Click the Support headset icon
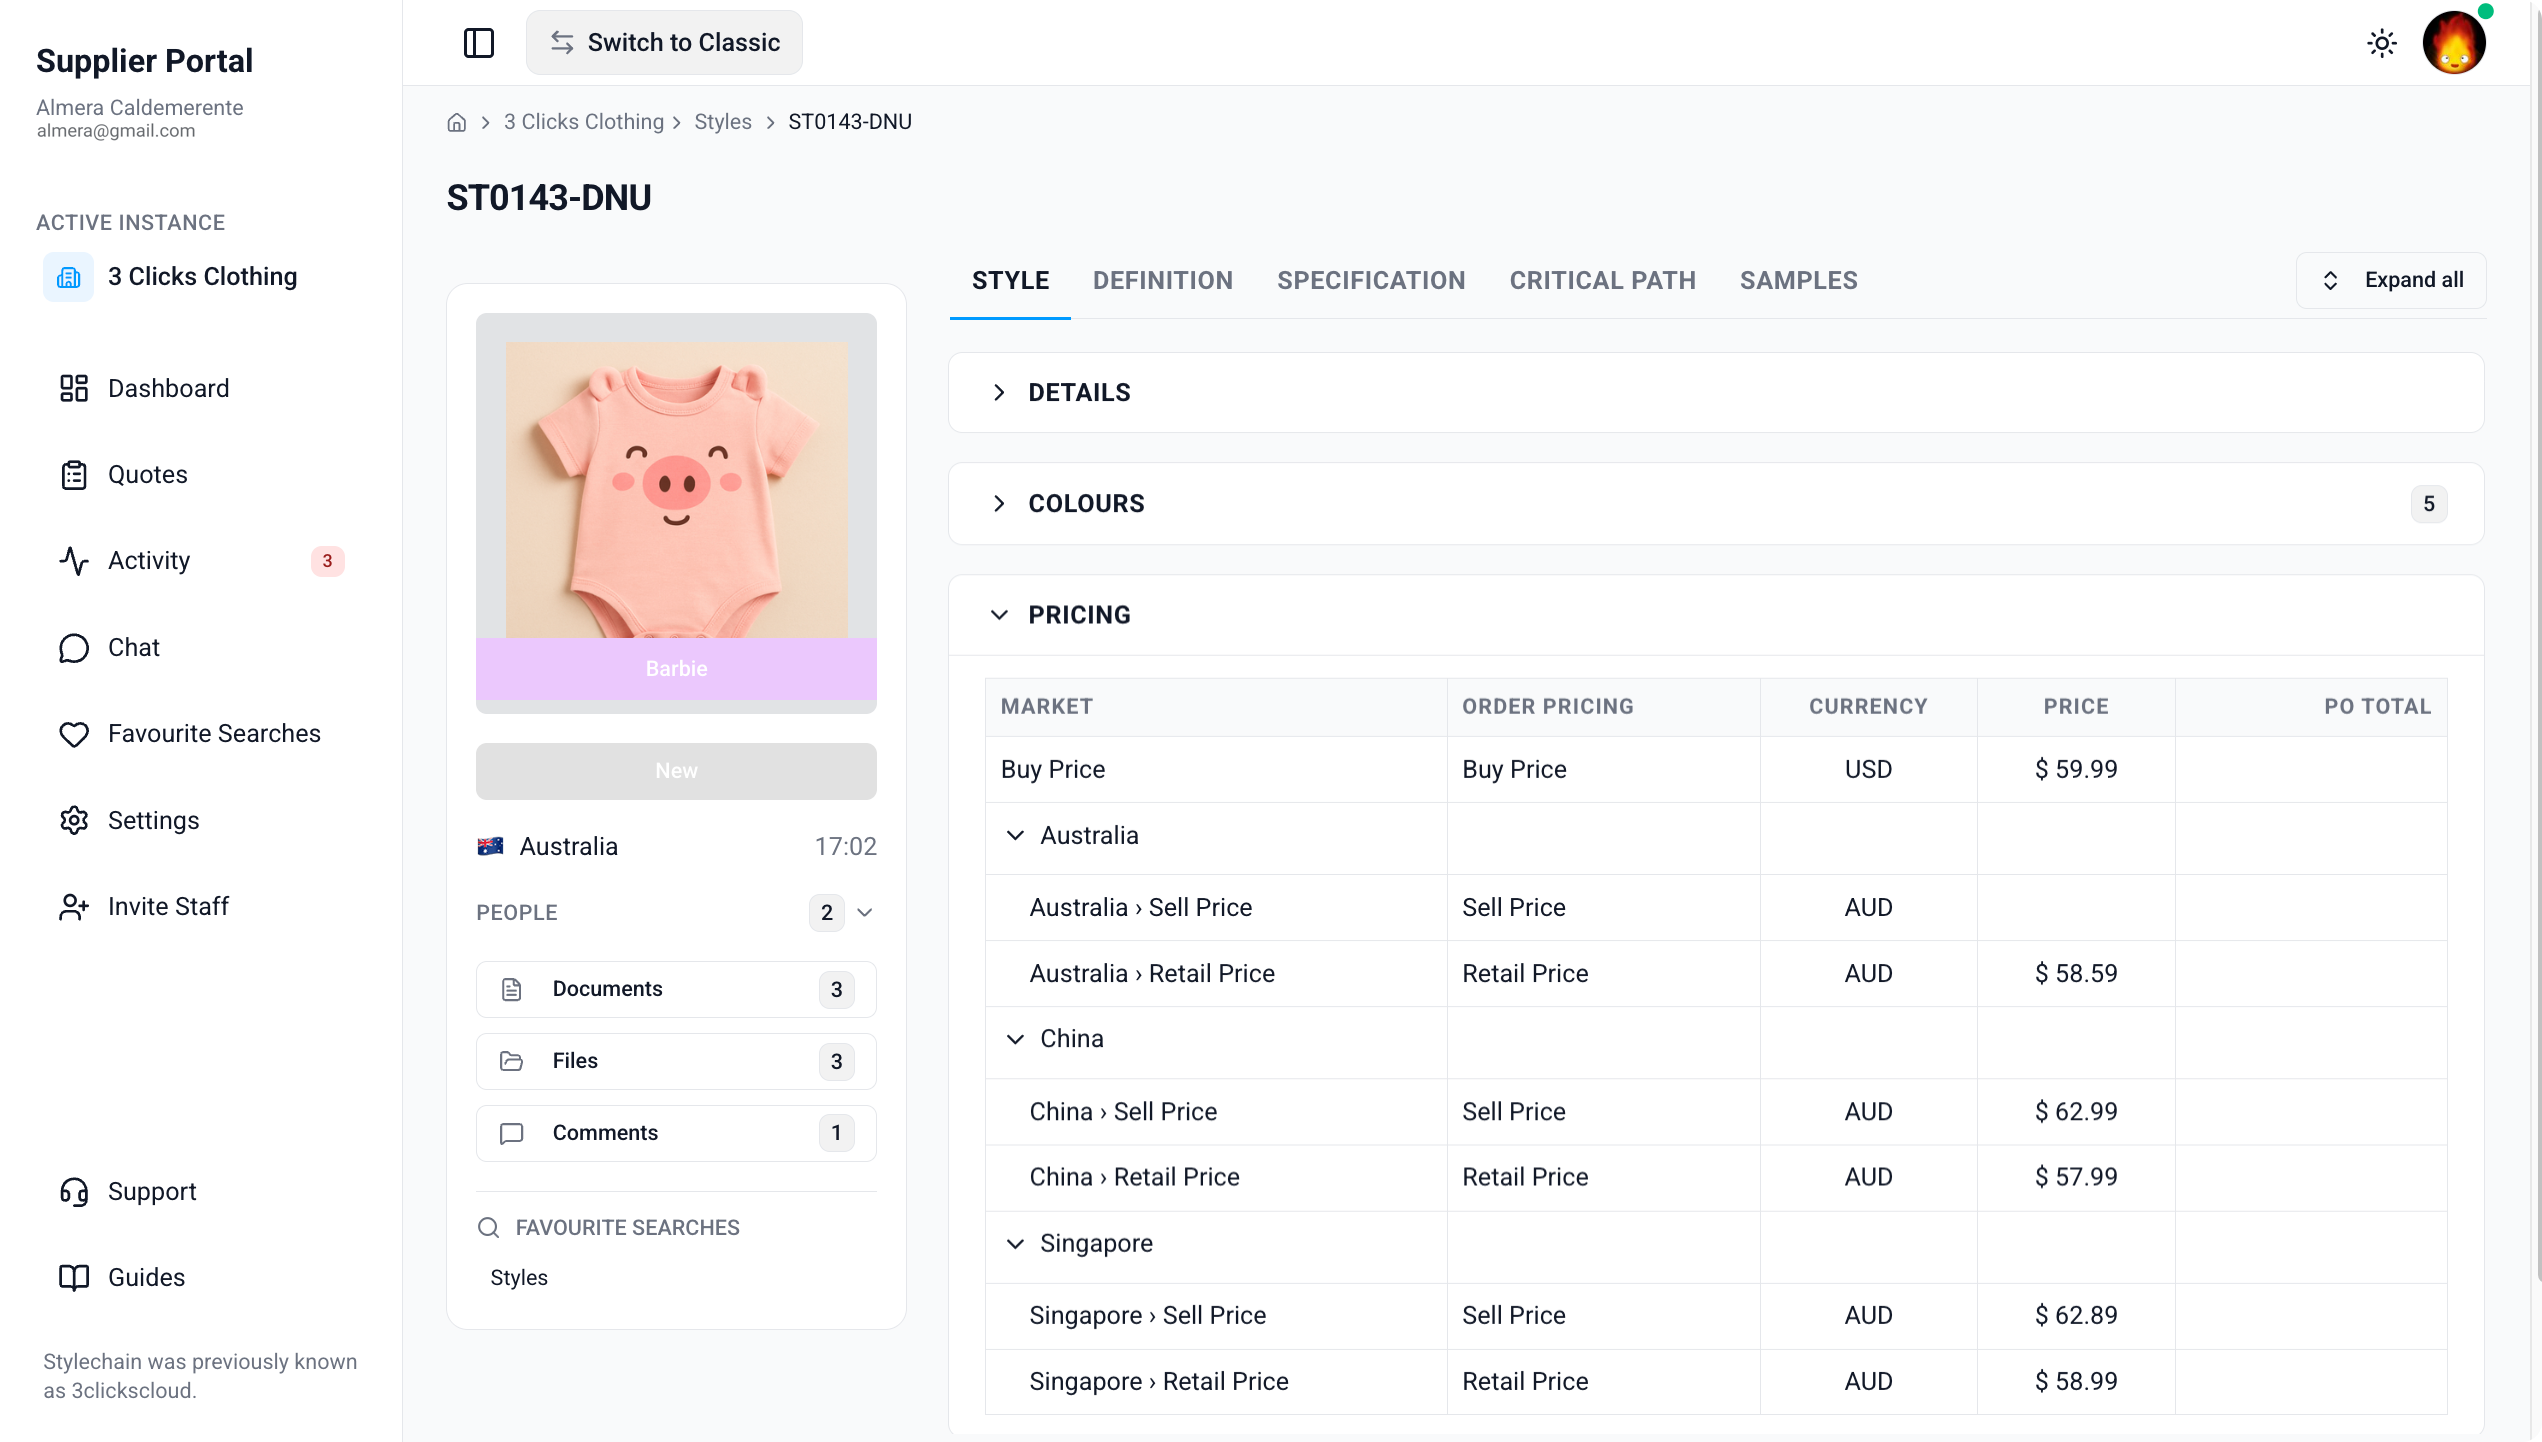 click(x=74, y=1192)
